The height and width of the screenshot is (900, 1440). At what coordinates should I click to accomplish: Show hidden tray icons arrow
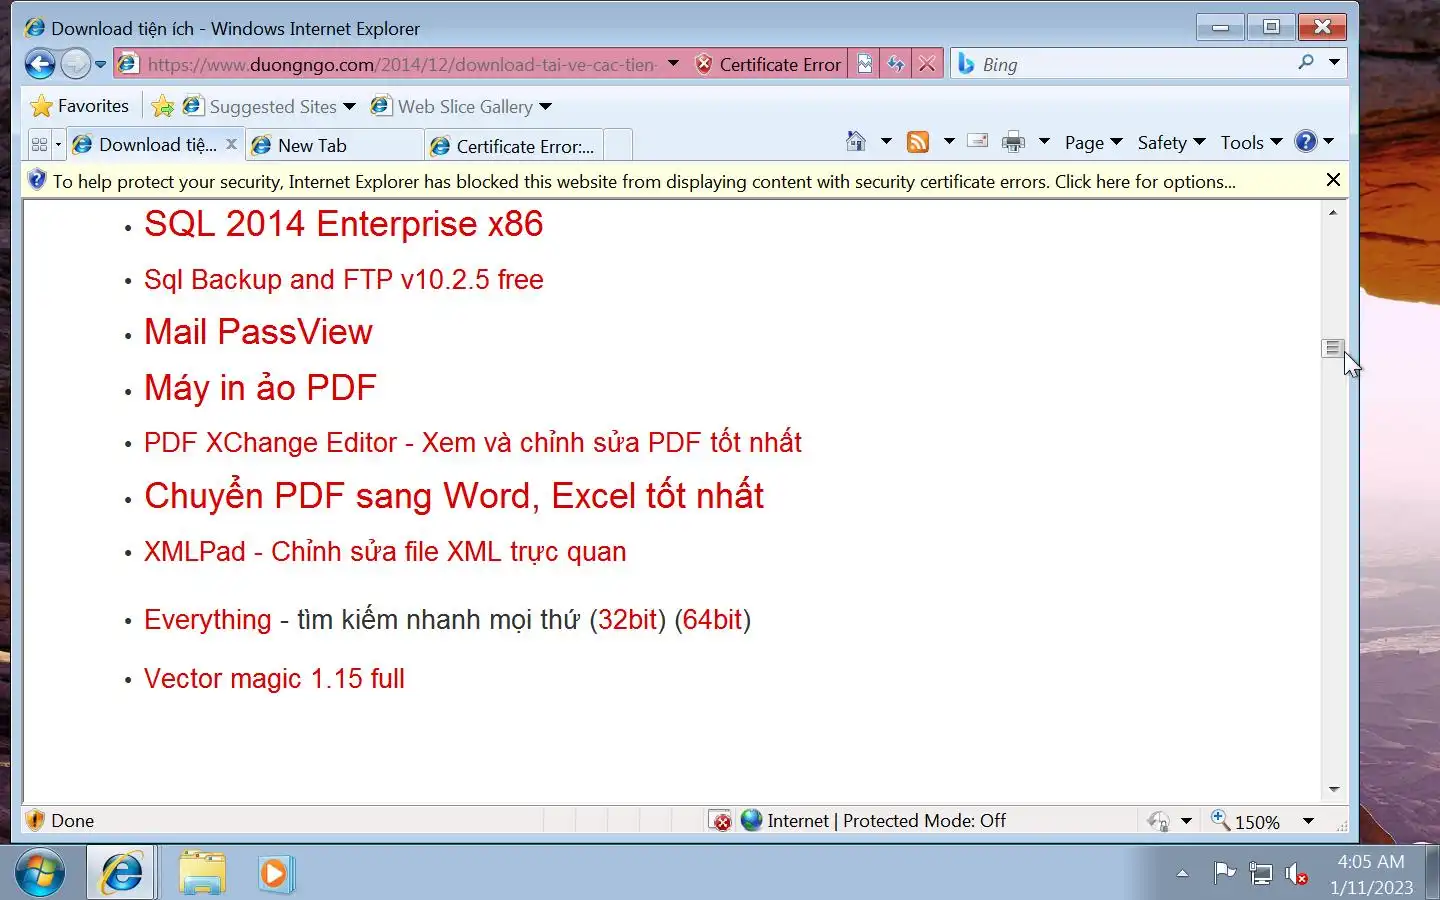pos(1182,874)
